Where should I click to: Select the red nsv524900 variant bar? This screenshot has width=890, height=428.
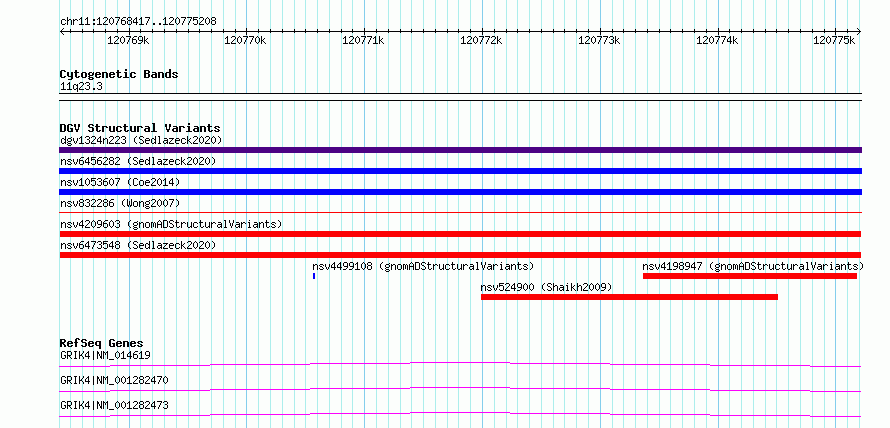[x=629, y=297]
